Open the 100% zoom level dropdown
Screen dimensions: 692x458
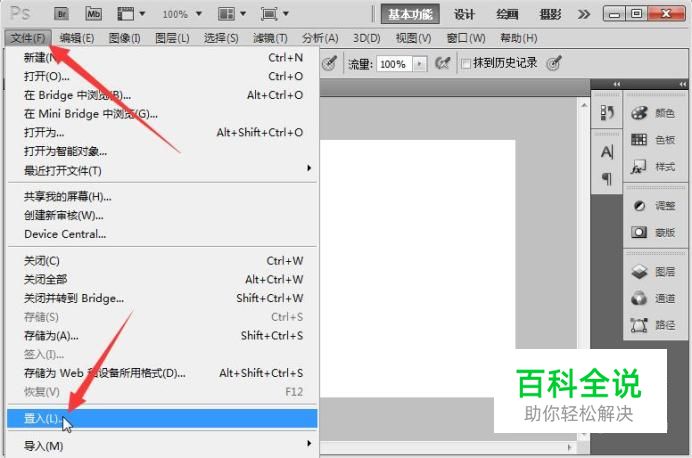coord(182,14)
